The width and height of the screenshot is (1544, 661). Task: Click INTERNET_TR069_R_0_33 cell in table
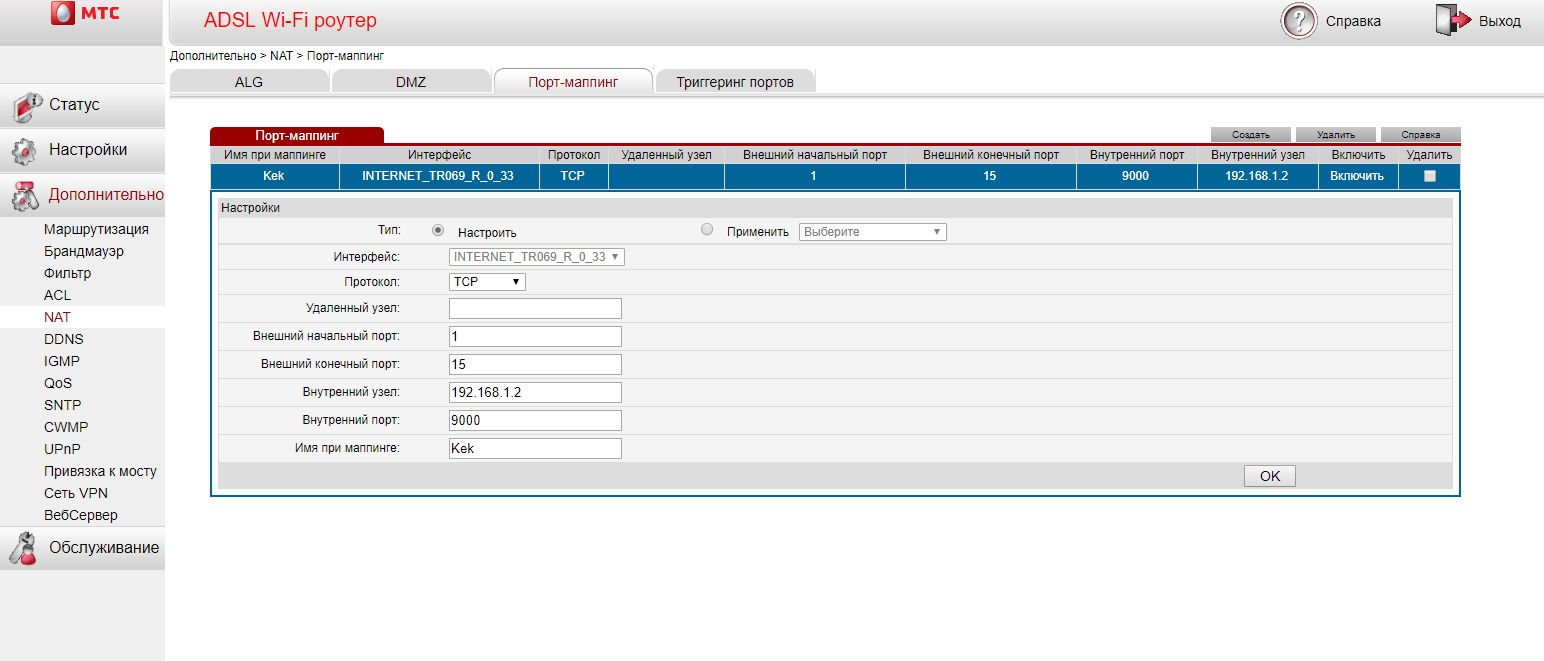(x=440, y=176)
